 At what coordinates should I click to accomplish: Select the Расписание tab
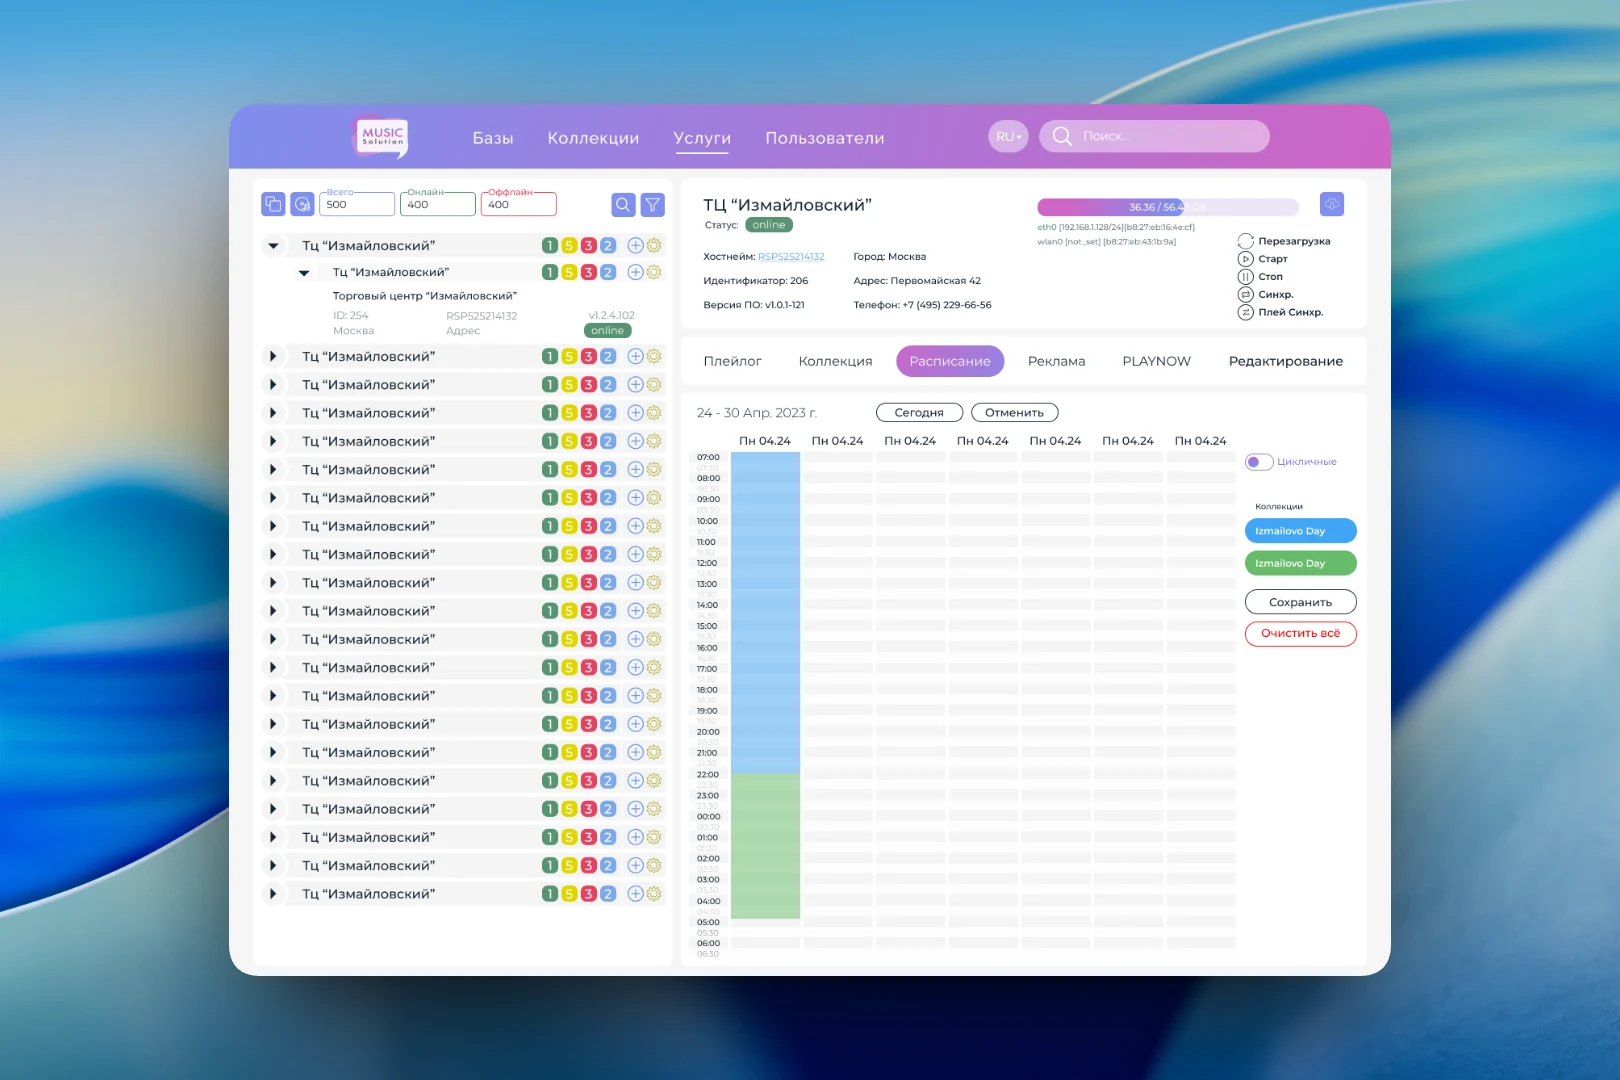950,361
